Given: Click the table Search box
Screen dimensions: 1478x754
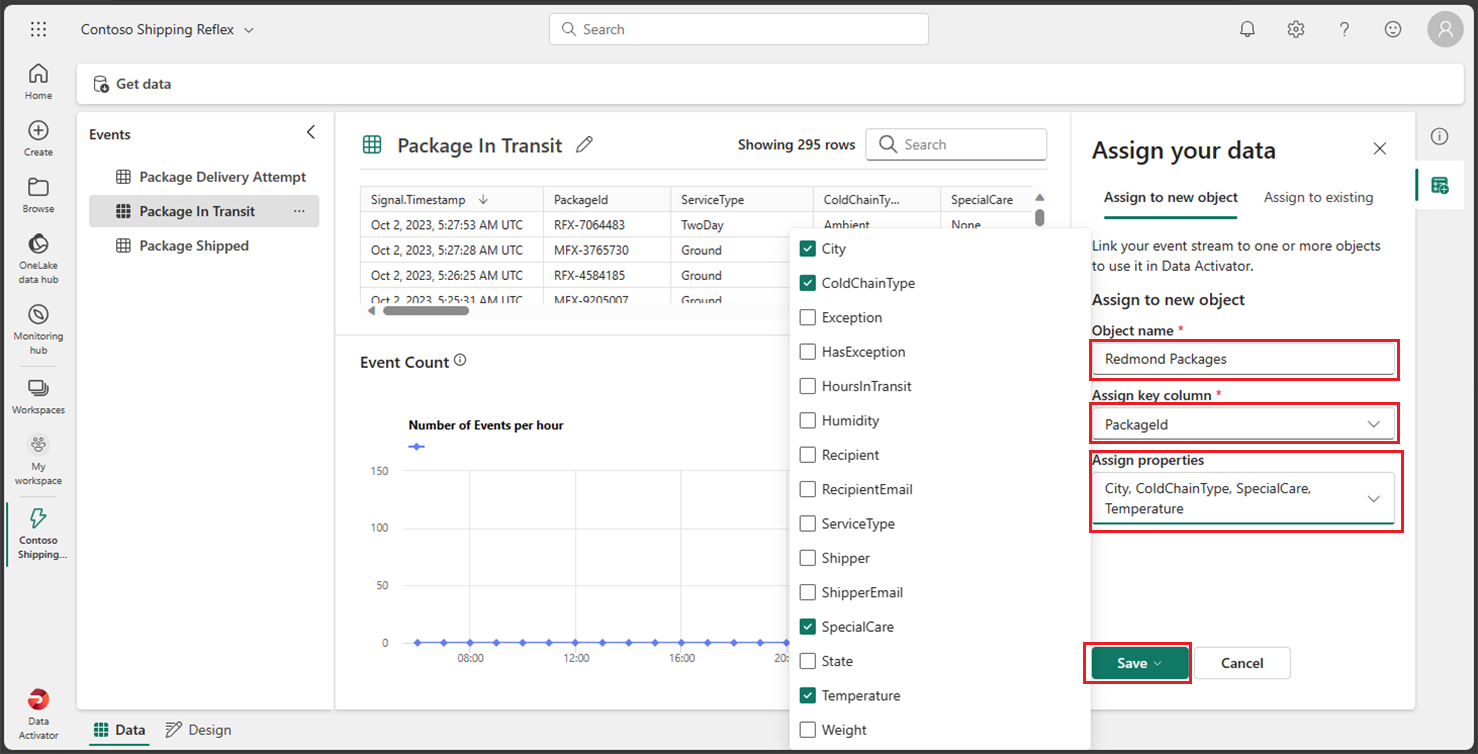Looking at the screenshot, I should pos(956,144).
